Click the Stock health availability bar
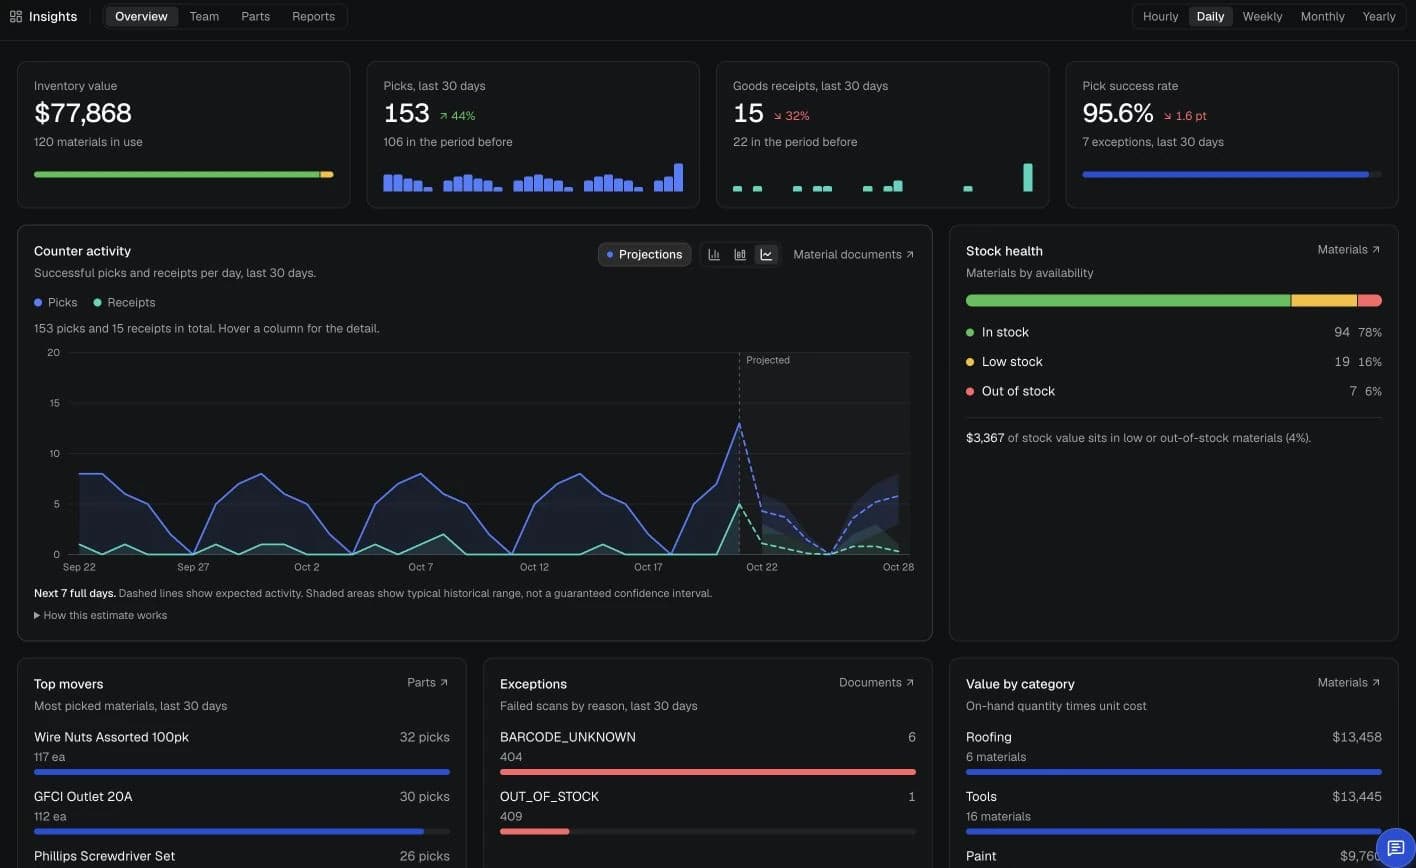 [x=1174, y=300]
